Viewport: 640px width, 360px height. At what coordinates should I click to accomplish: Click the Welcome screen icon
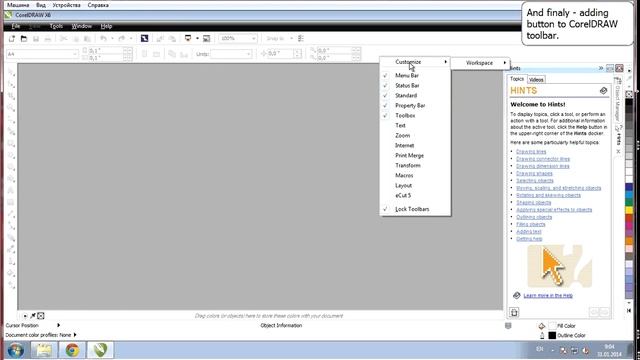207,38
